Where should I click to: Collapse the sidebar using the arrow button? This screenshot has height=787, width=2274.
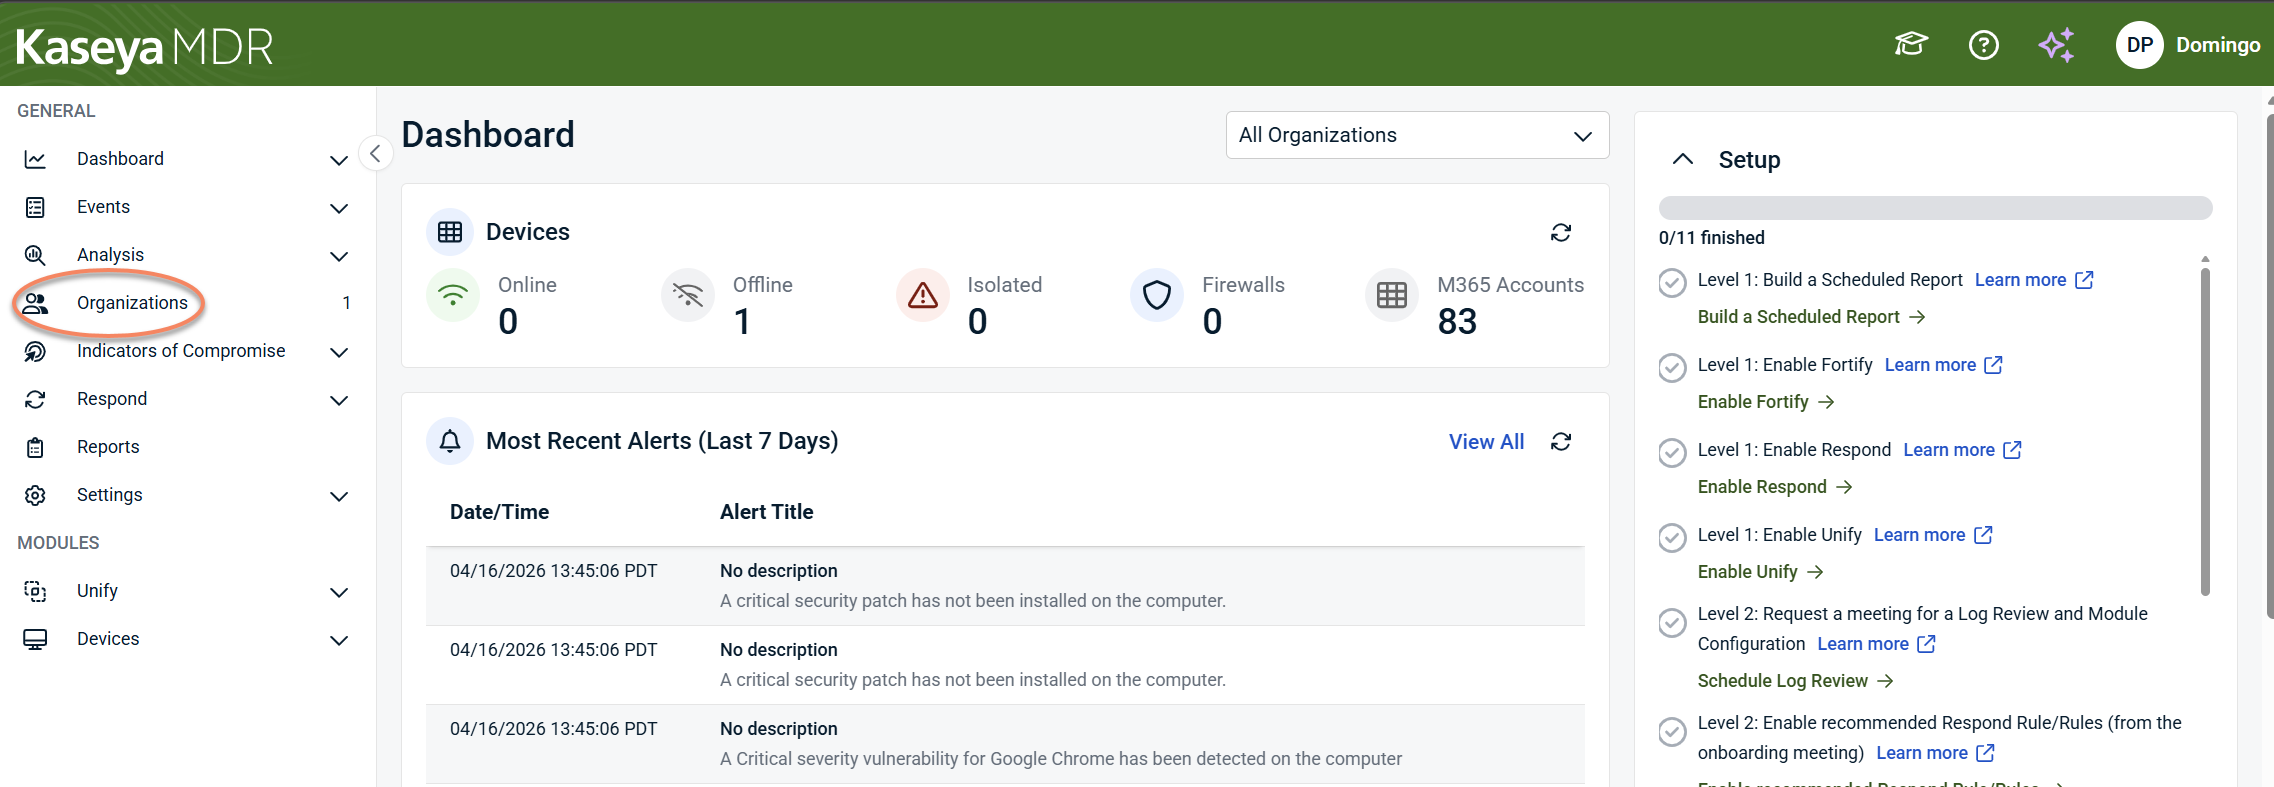click(375, 153)
